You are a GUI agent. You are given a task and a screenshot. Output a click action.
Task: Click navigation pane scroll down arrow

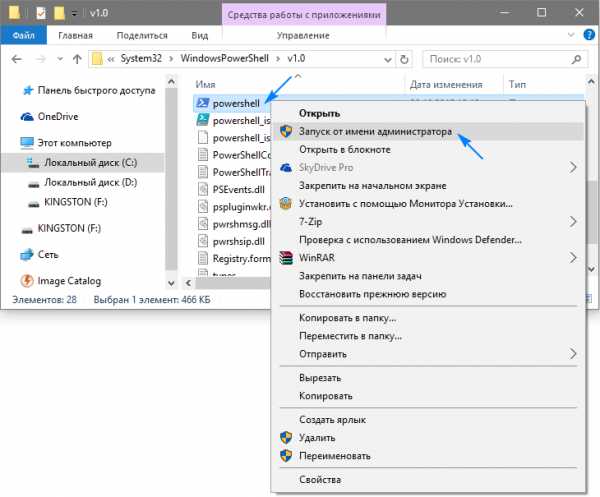tap(171, 283)
